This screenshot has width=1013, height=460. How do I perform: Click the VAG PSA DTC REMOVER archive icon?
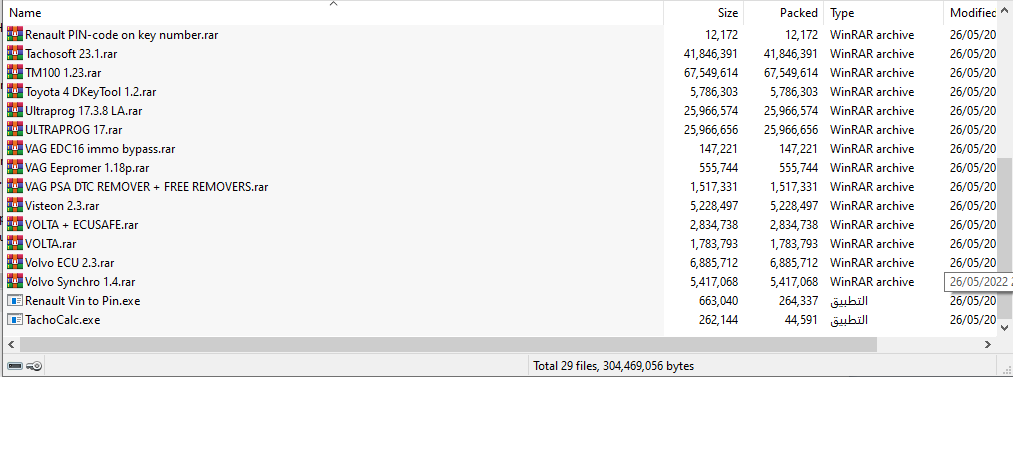(15, 187)
